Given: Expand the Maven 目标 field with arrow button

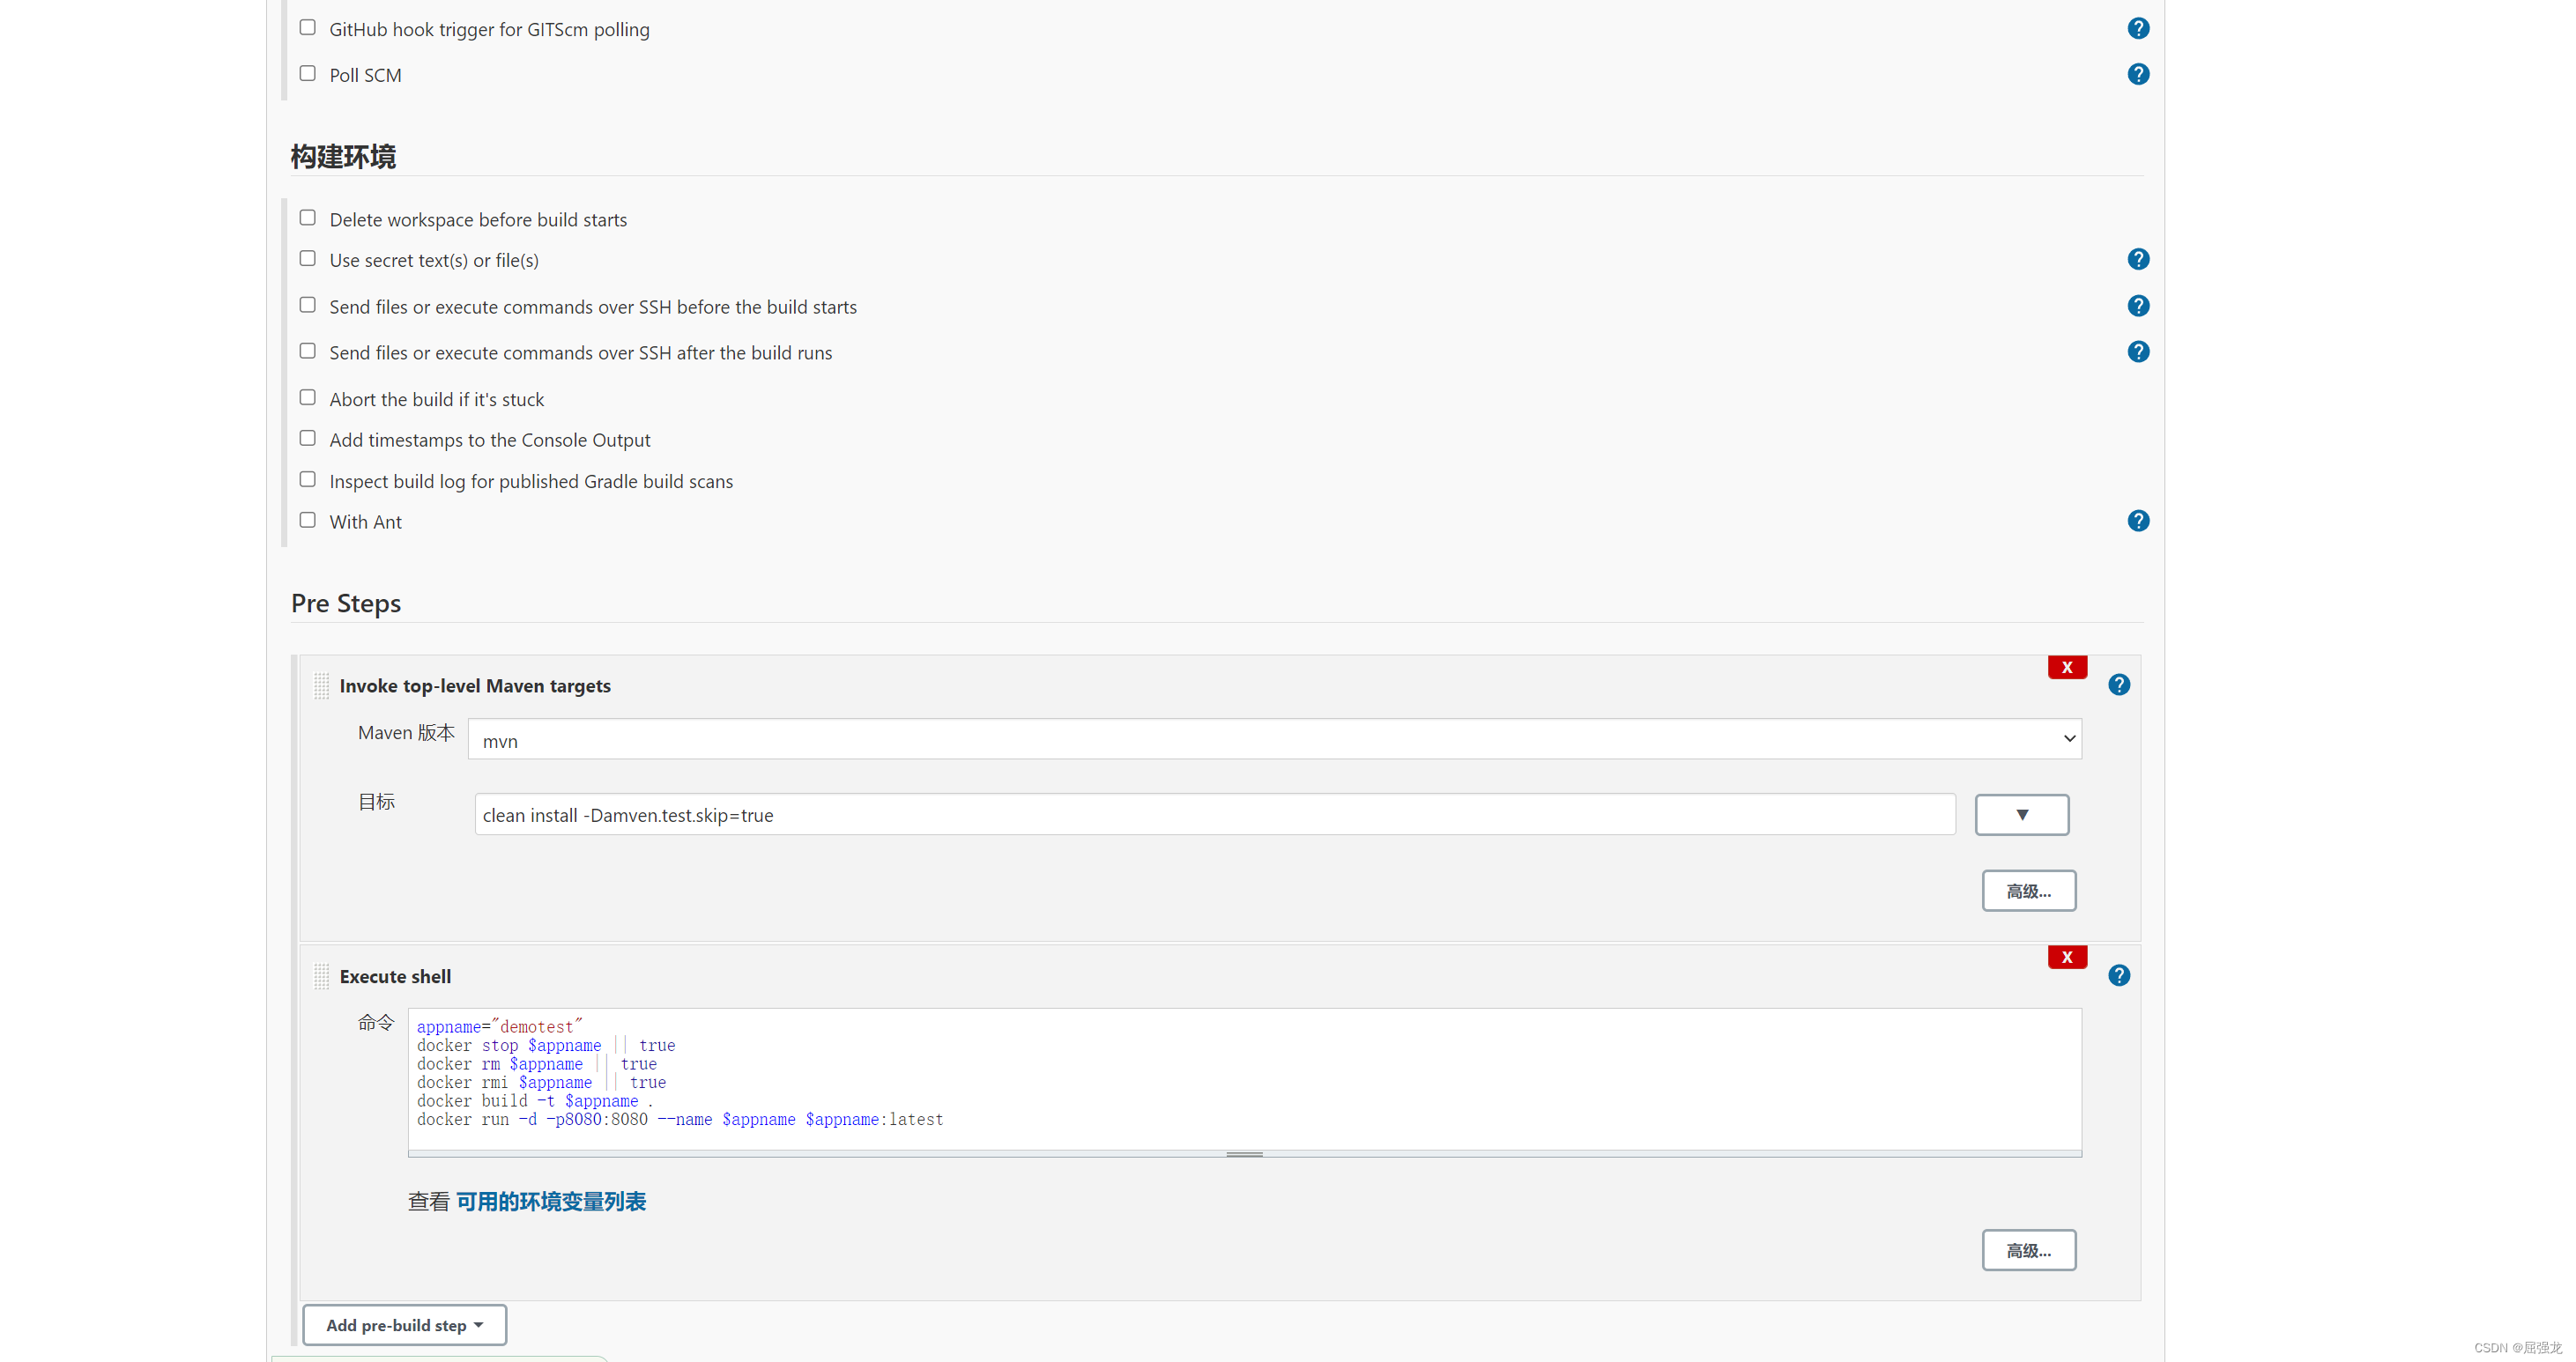Looking at the screenshot, I should [x=2021, y=814].
